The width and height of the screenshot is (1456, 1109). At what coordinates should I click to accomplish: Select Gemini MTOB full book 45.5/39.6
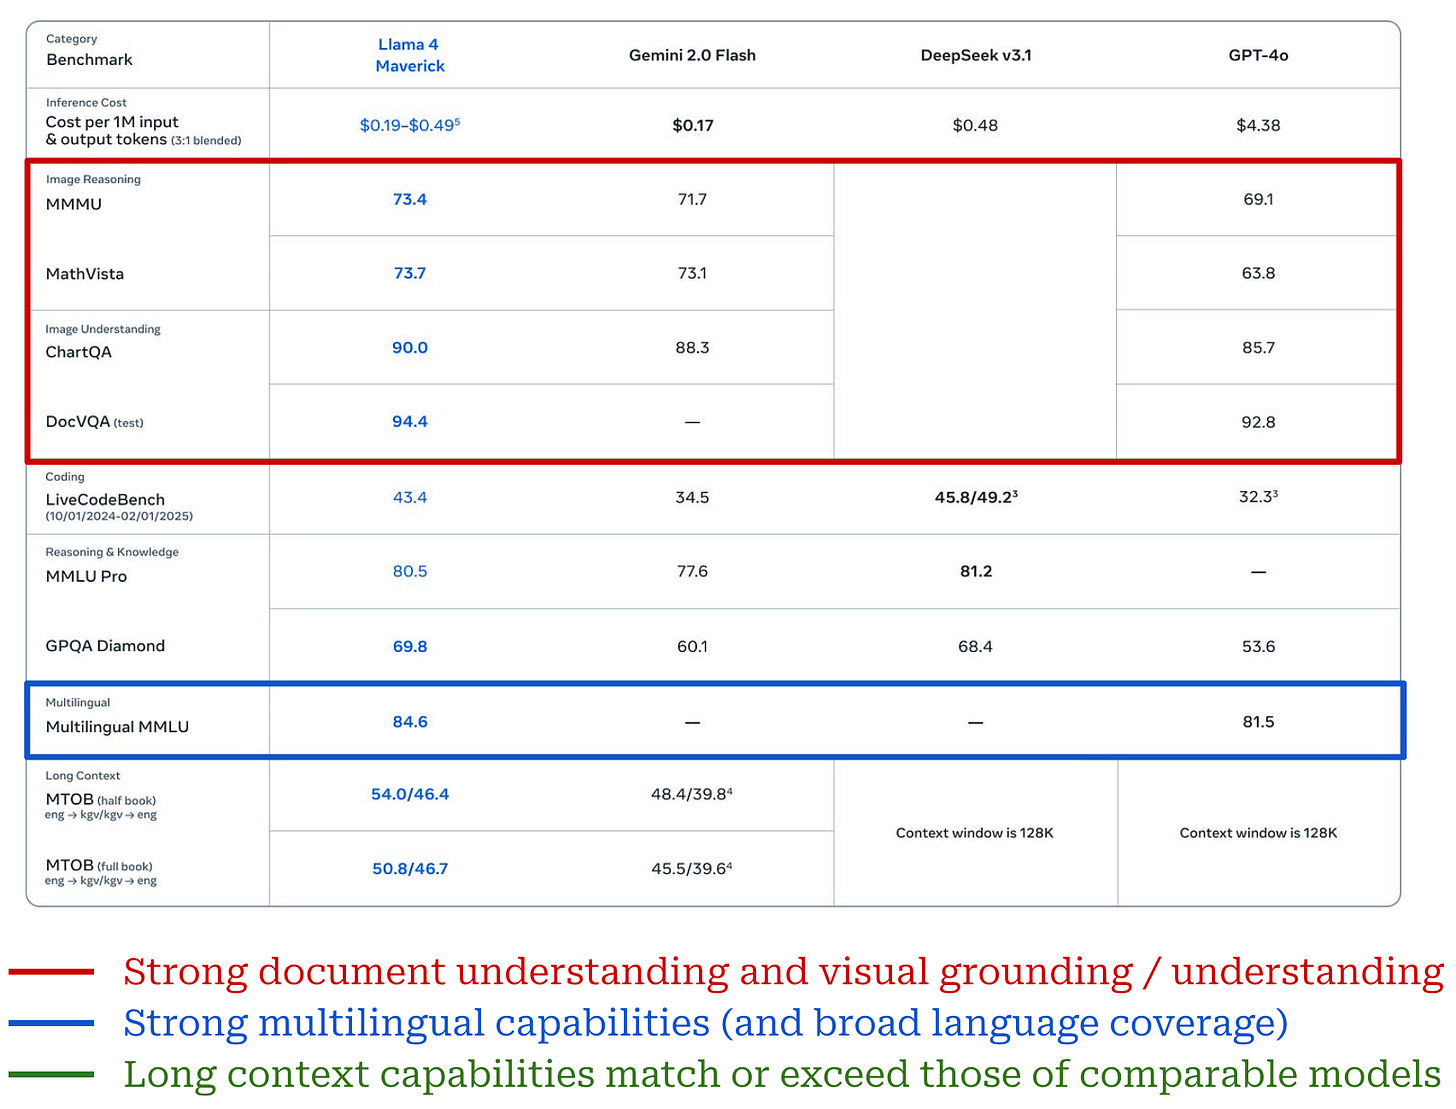pos(692,868)
